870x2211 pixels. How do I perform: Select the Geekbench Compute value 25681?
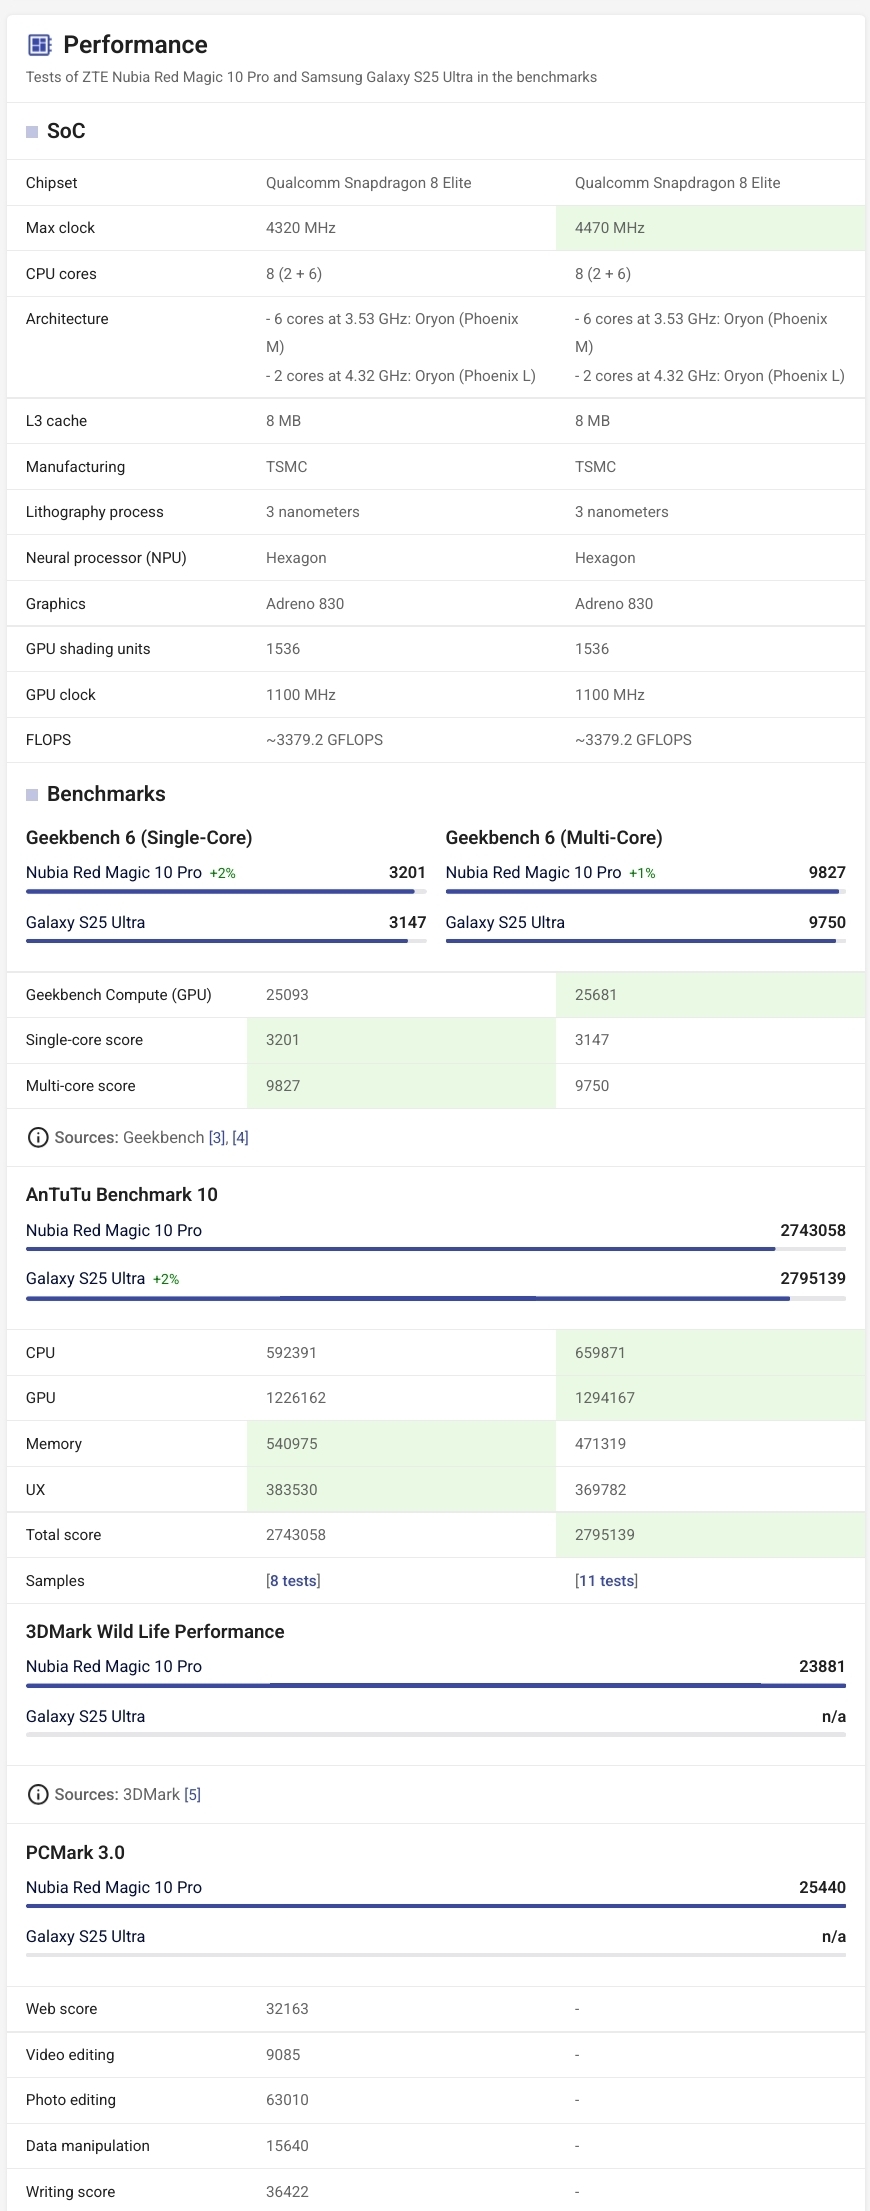click(x=596, y=995)
